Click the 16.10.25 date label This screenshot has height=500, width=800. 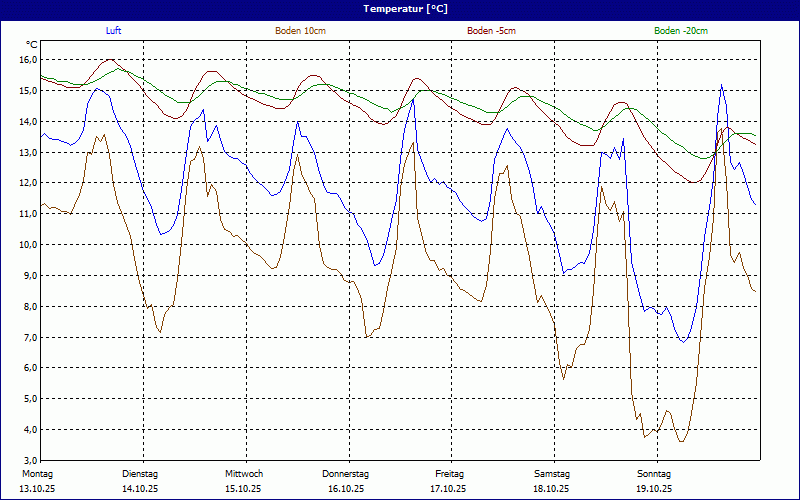(346, 489)
